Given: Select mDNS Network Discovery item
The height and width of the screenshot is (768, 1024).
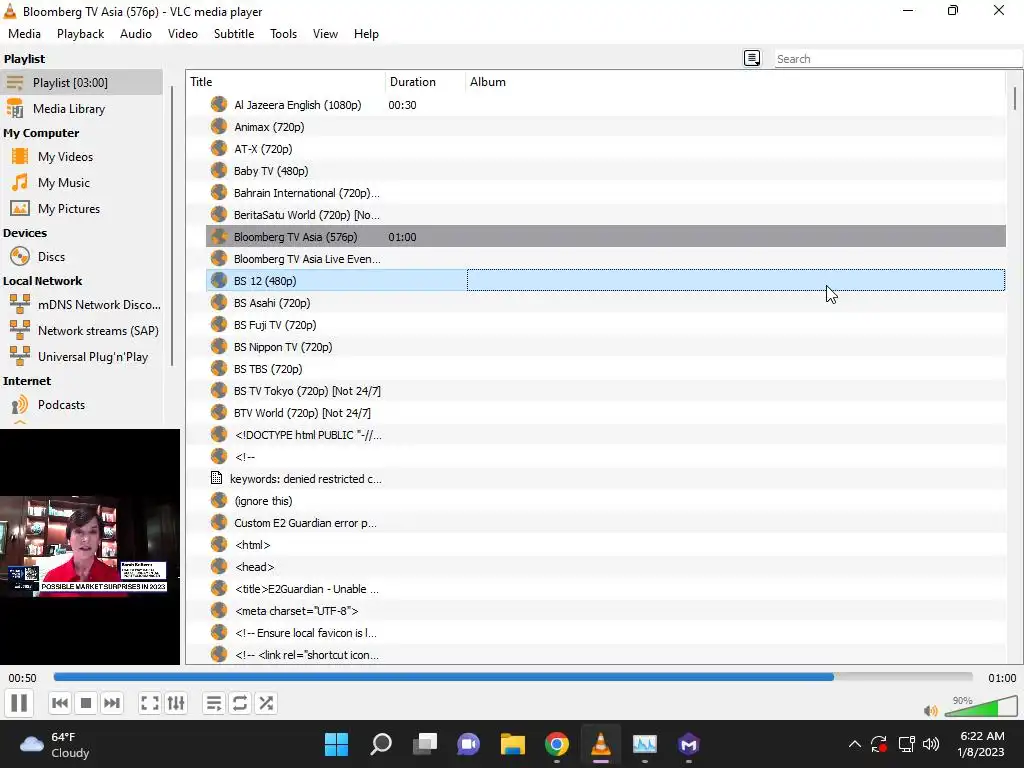Looking at the screenshot, I should coord(81,304).
